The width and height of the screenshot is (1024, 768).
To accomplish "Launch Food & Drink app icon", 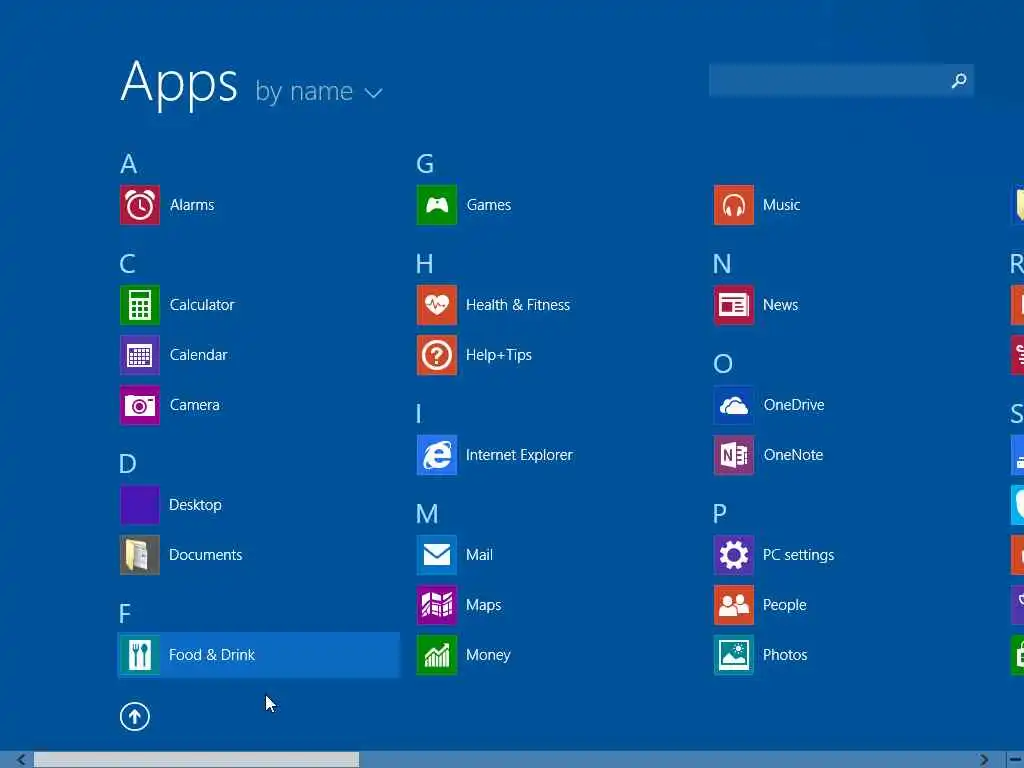I will point(140,655).
